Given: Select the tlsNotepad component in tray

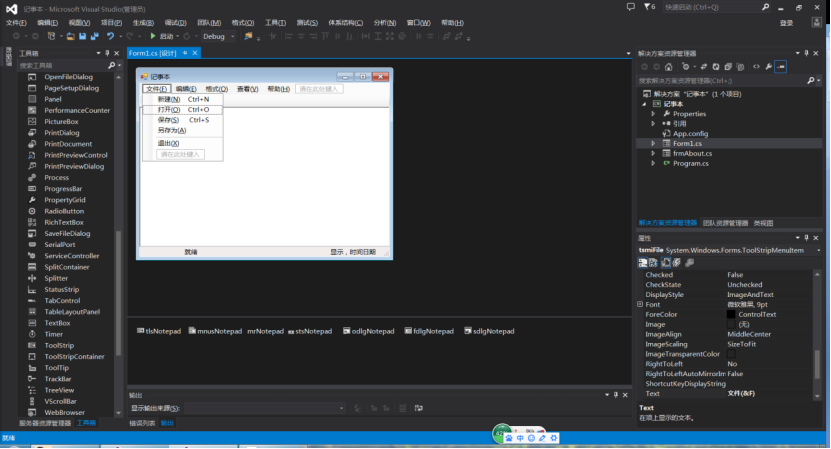Looking at the screenshot, I should click(158, 331).
